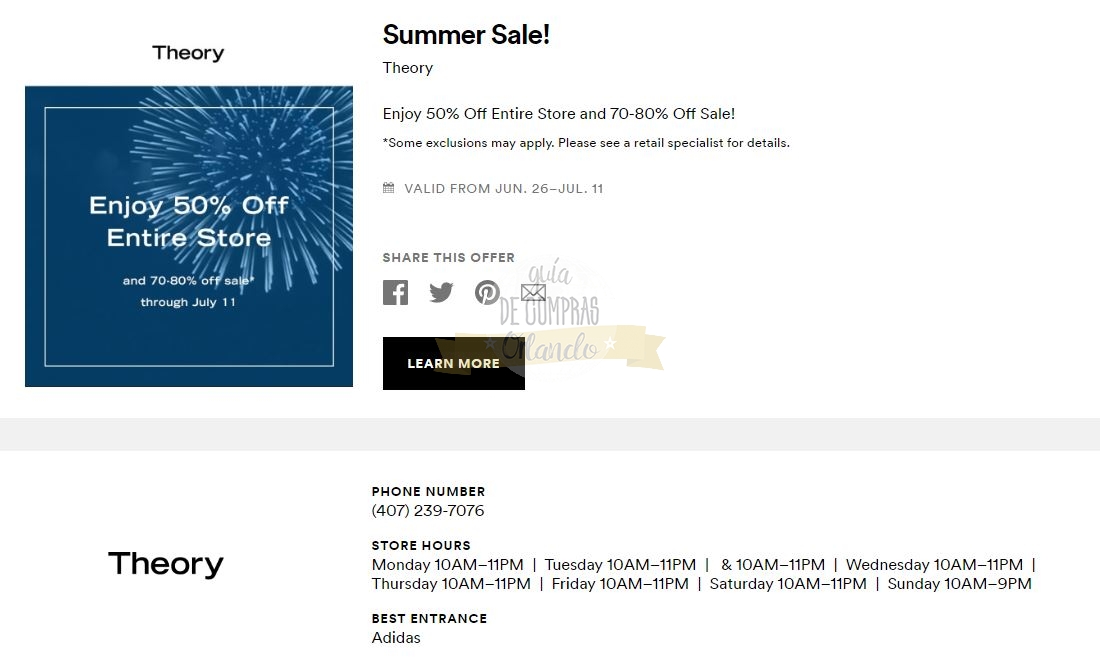Click the Theory logo above promo image
1100x665 pixels.
coord(188,53)
